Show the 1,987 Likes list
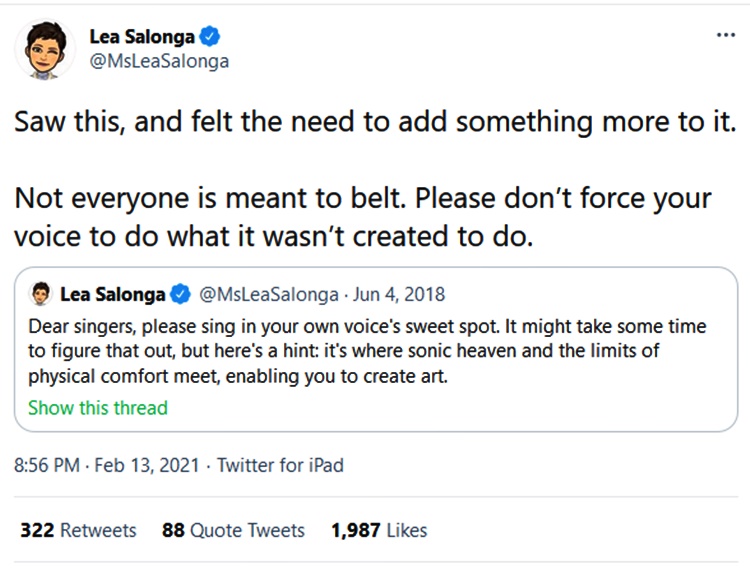This screenshot has height=569, width=750. [x=378, y=530]
